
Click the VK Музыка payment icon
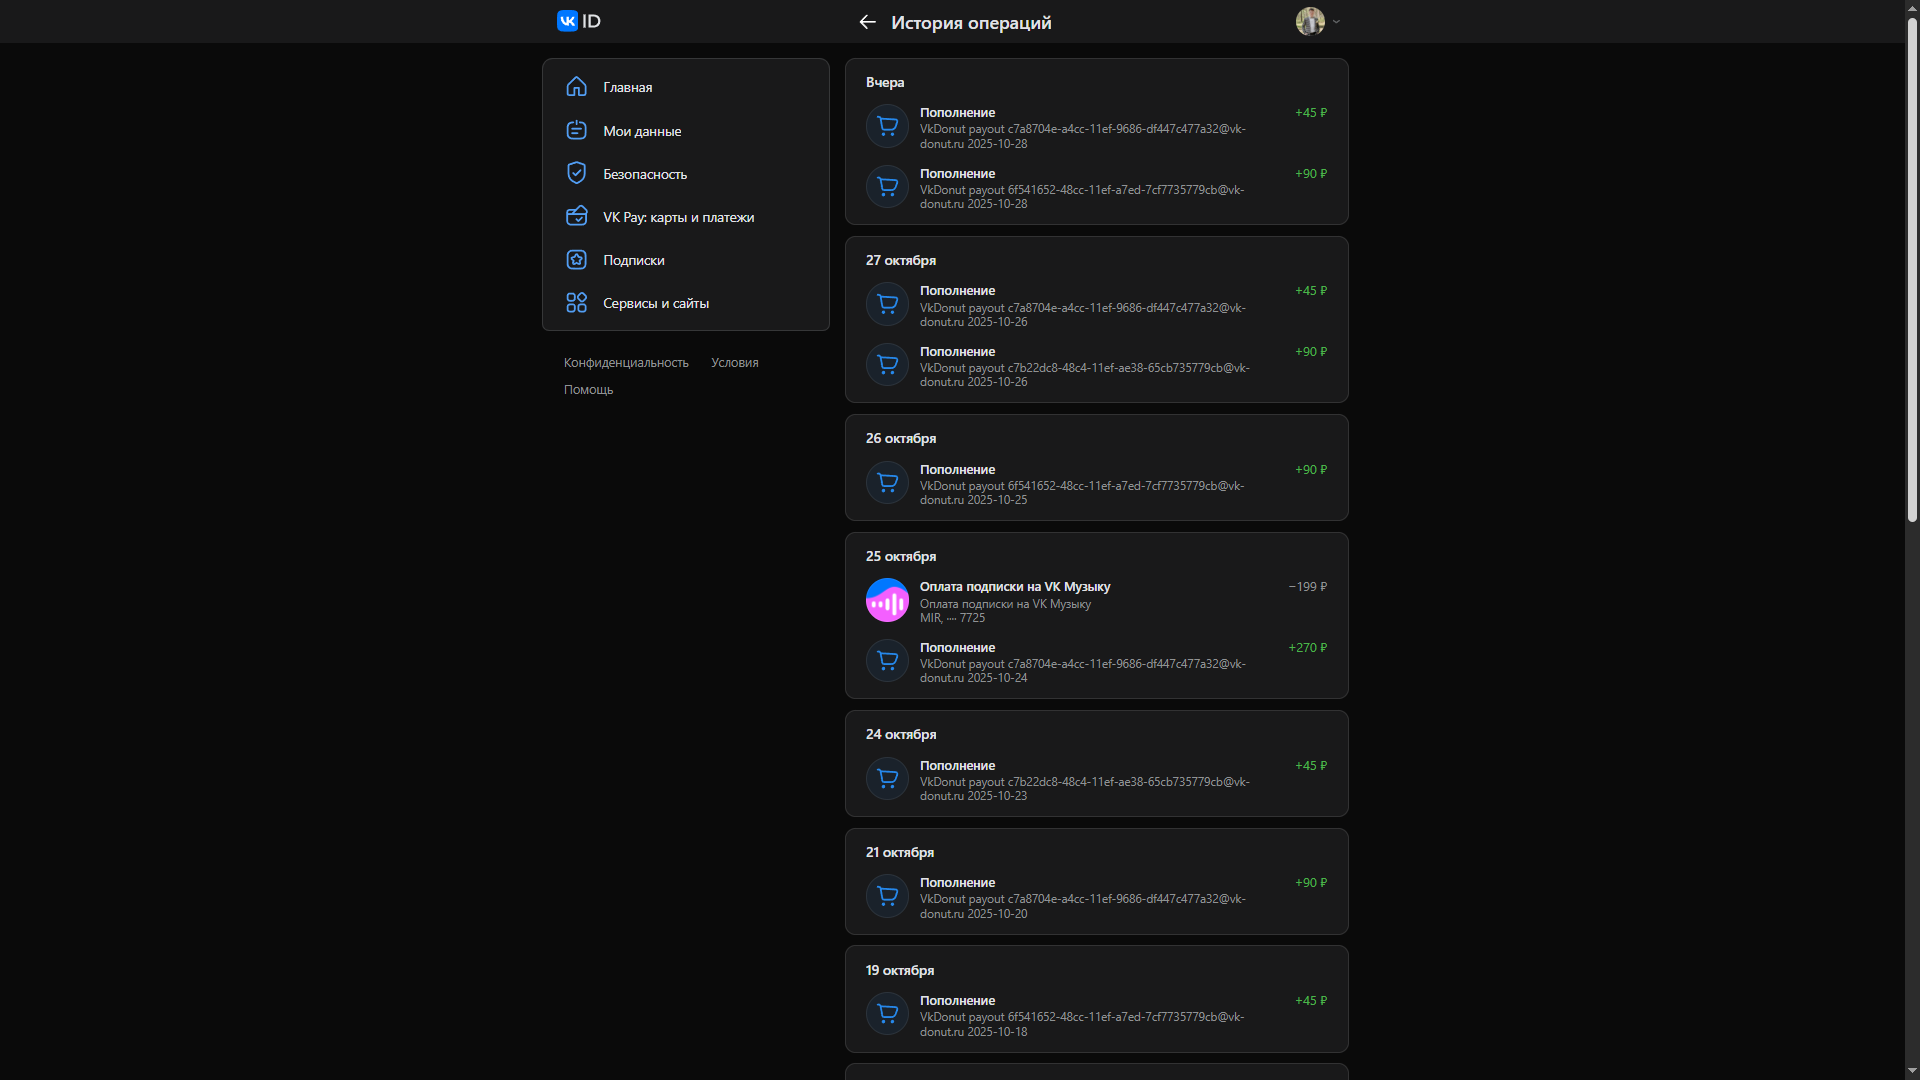pos(887,601)
